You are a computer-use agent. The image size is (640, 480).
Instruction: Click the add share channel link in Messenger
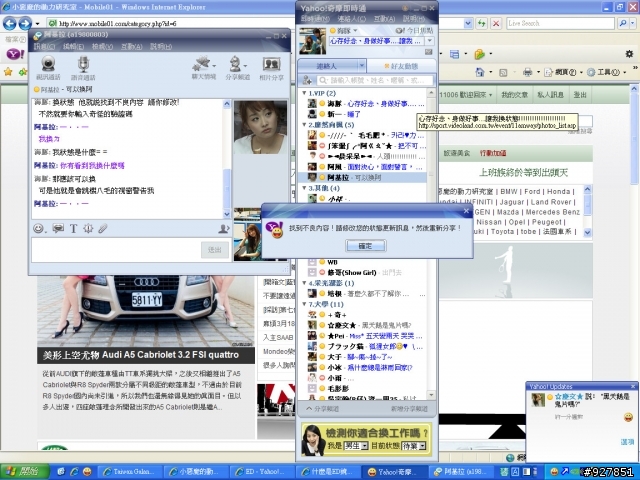coord(409,409)
